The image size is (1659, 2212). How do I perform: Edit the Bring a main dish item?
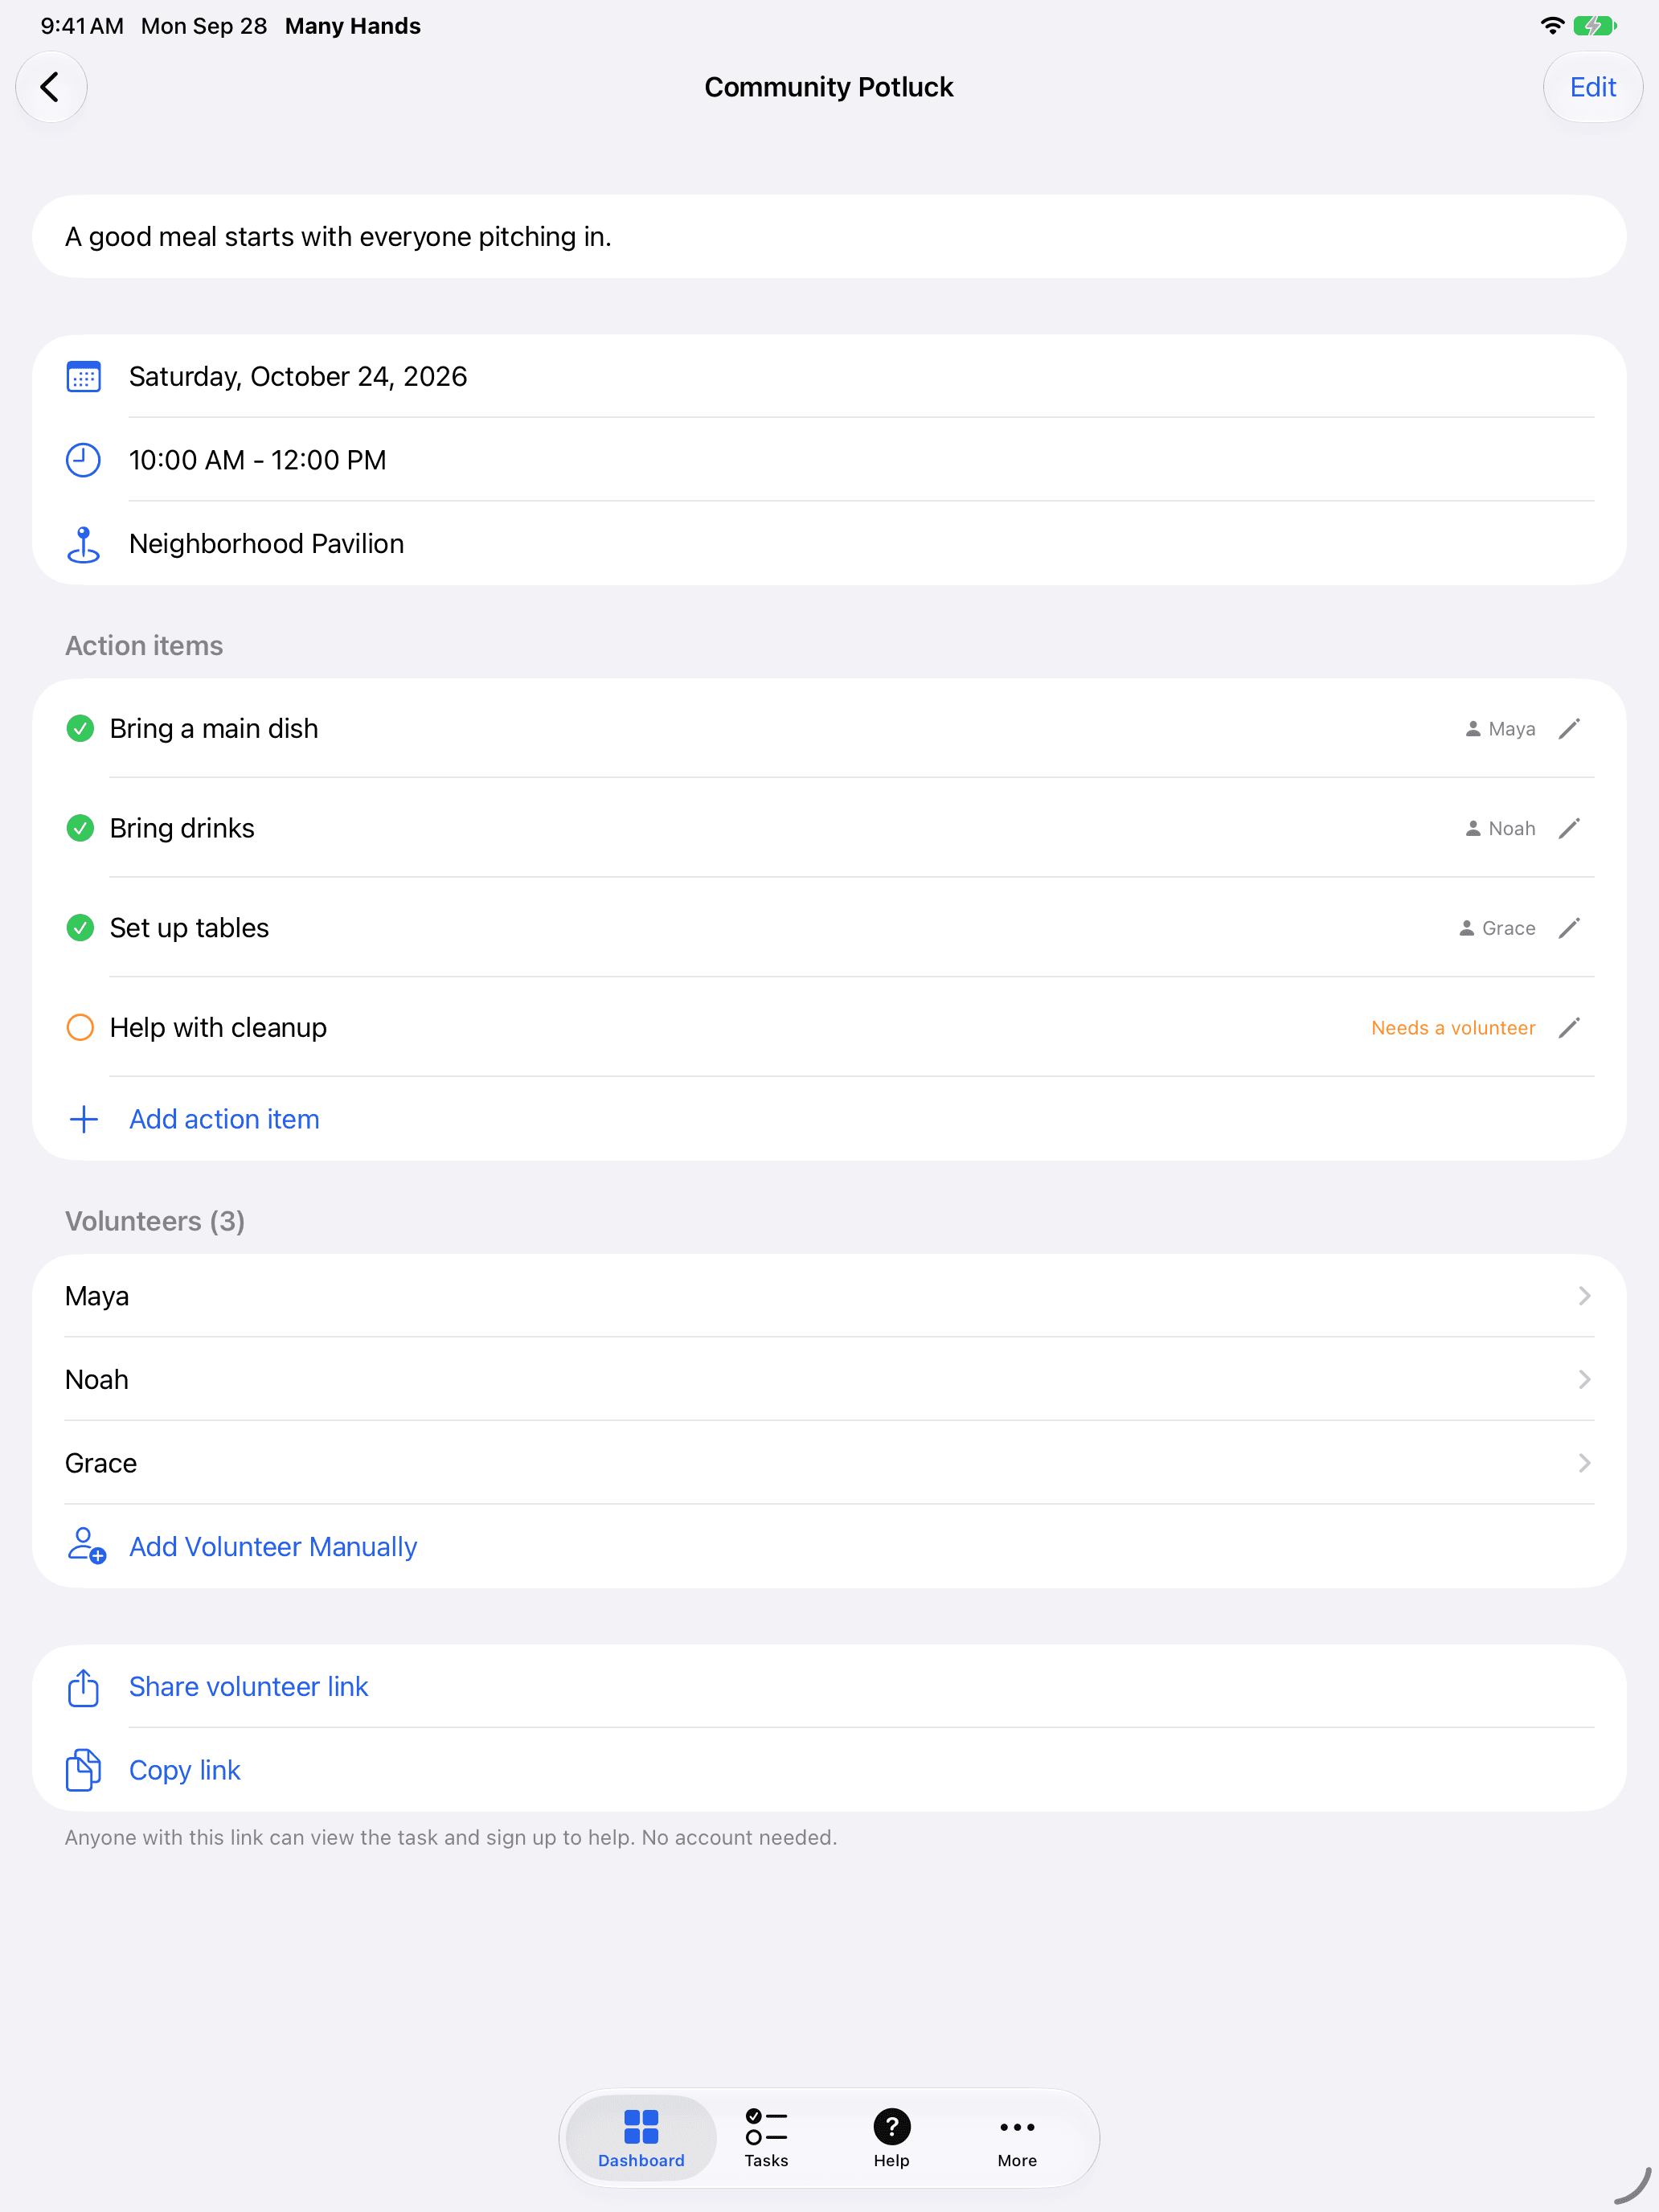pos(1569,729)
